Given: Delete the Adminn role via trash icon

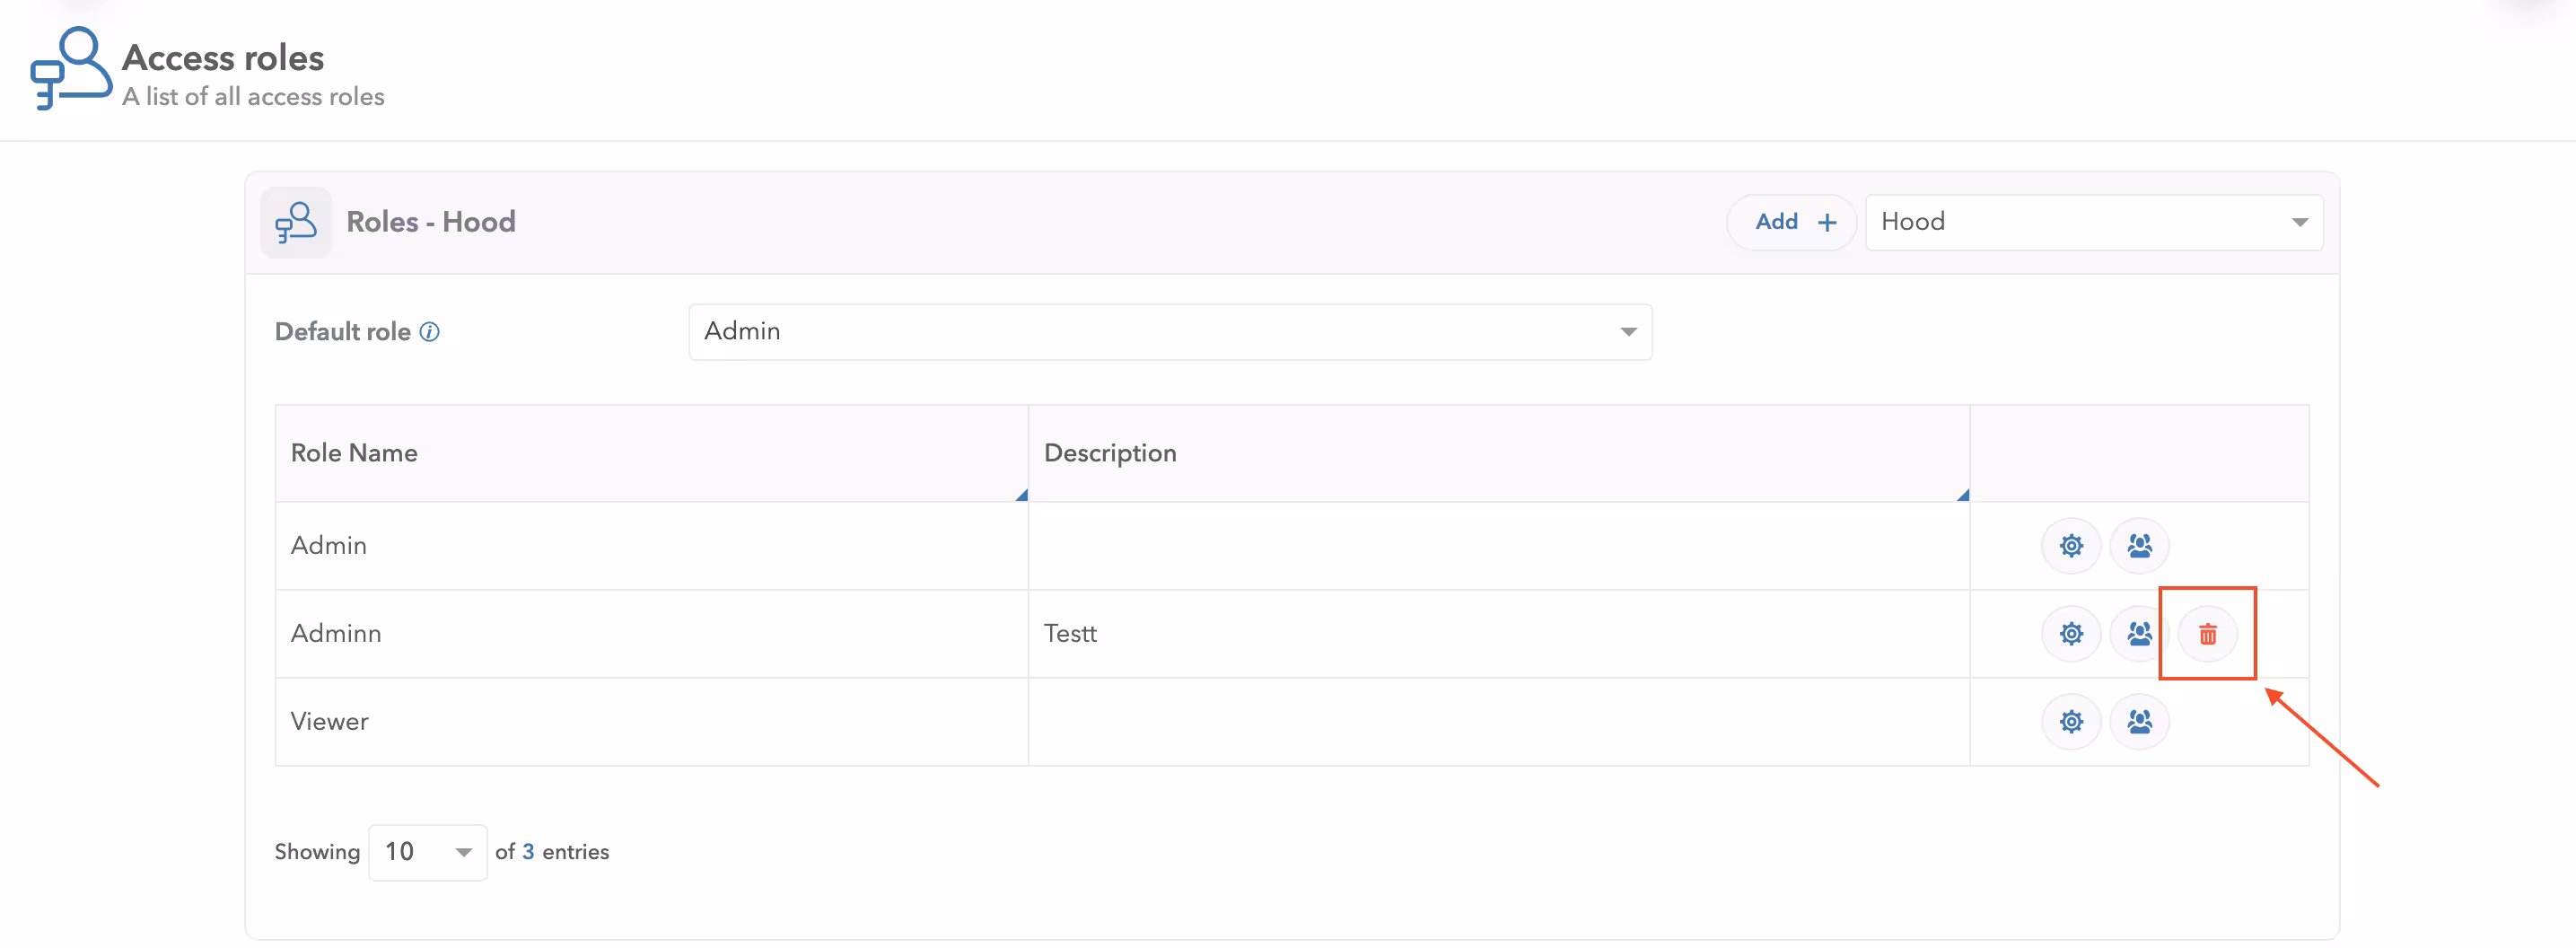Looking at the screenshot, I should click(2207, 634).
